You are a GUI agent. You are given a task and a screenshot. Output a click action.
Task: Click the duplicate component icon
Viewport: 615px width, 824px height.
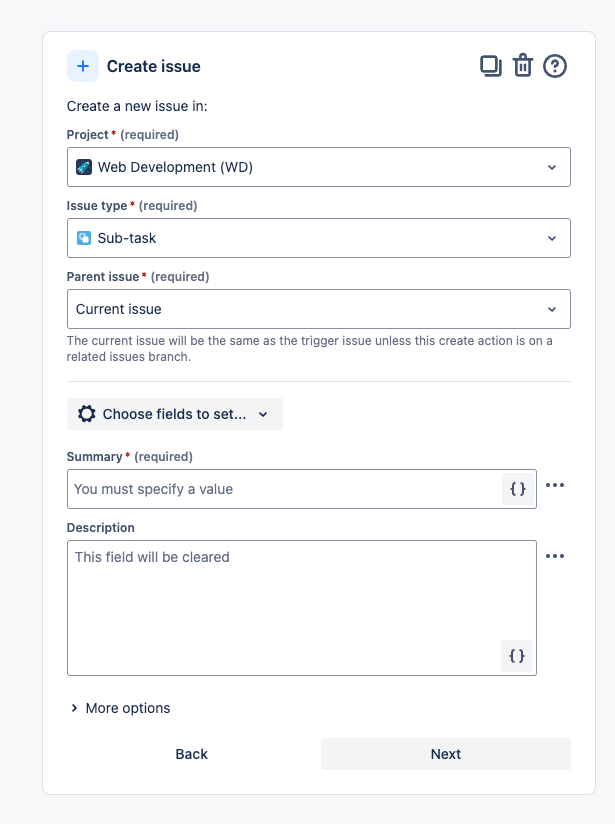[490, 66]
